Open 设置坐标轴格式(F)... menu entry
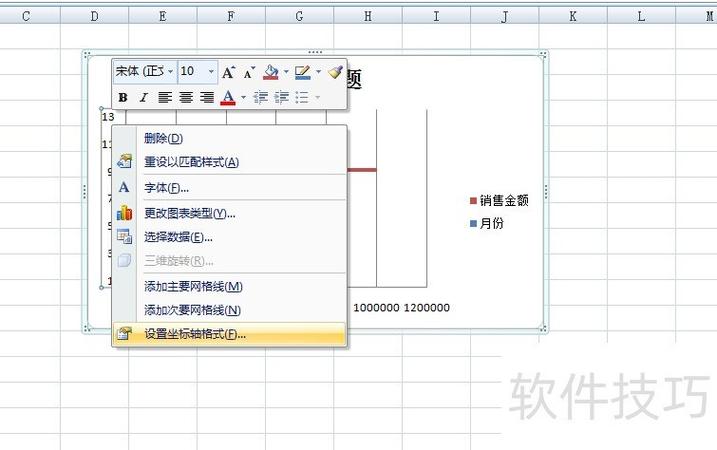This screenshot has height=450, width=717. (x=229, y=334)
